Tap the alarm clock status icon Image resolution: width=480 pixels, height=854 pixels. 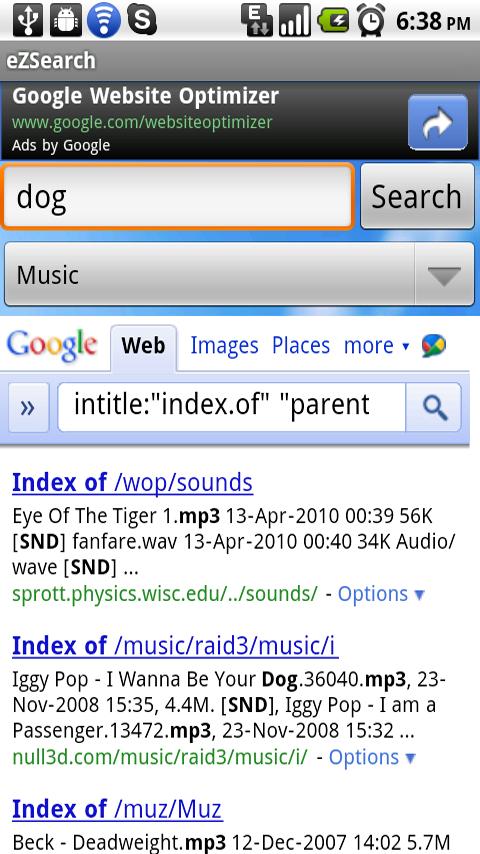click(371, 21)
